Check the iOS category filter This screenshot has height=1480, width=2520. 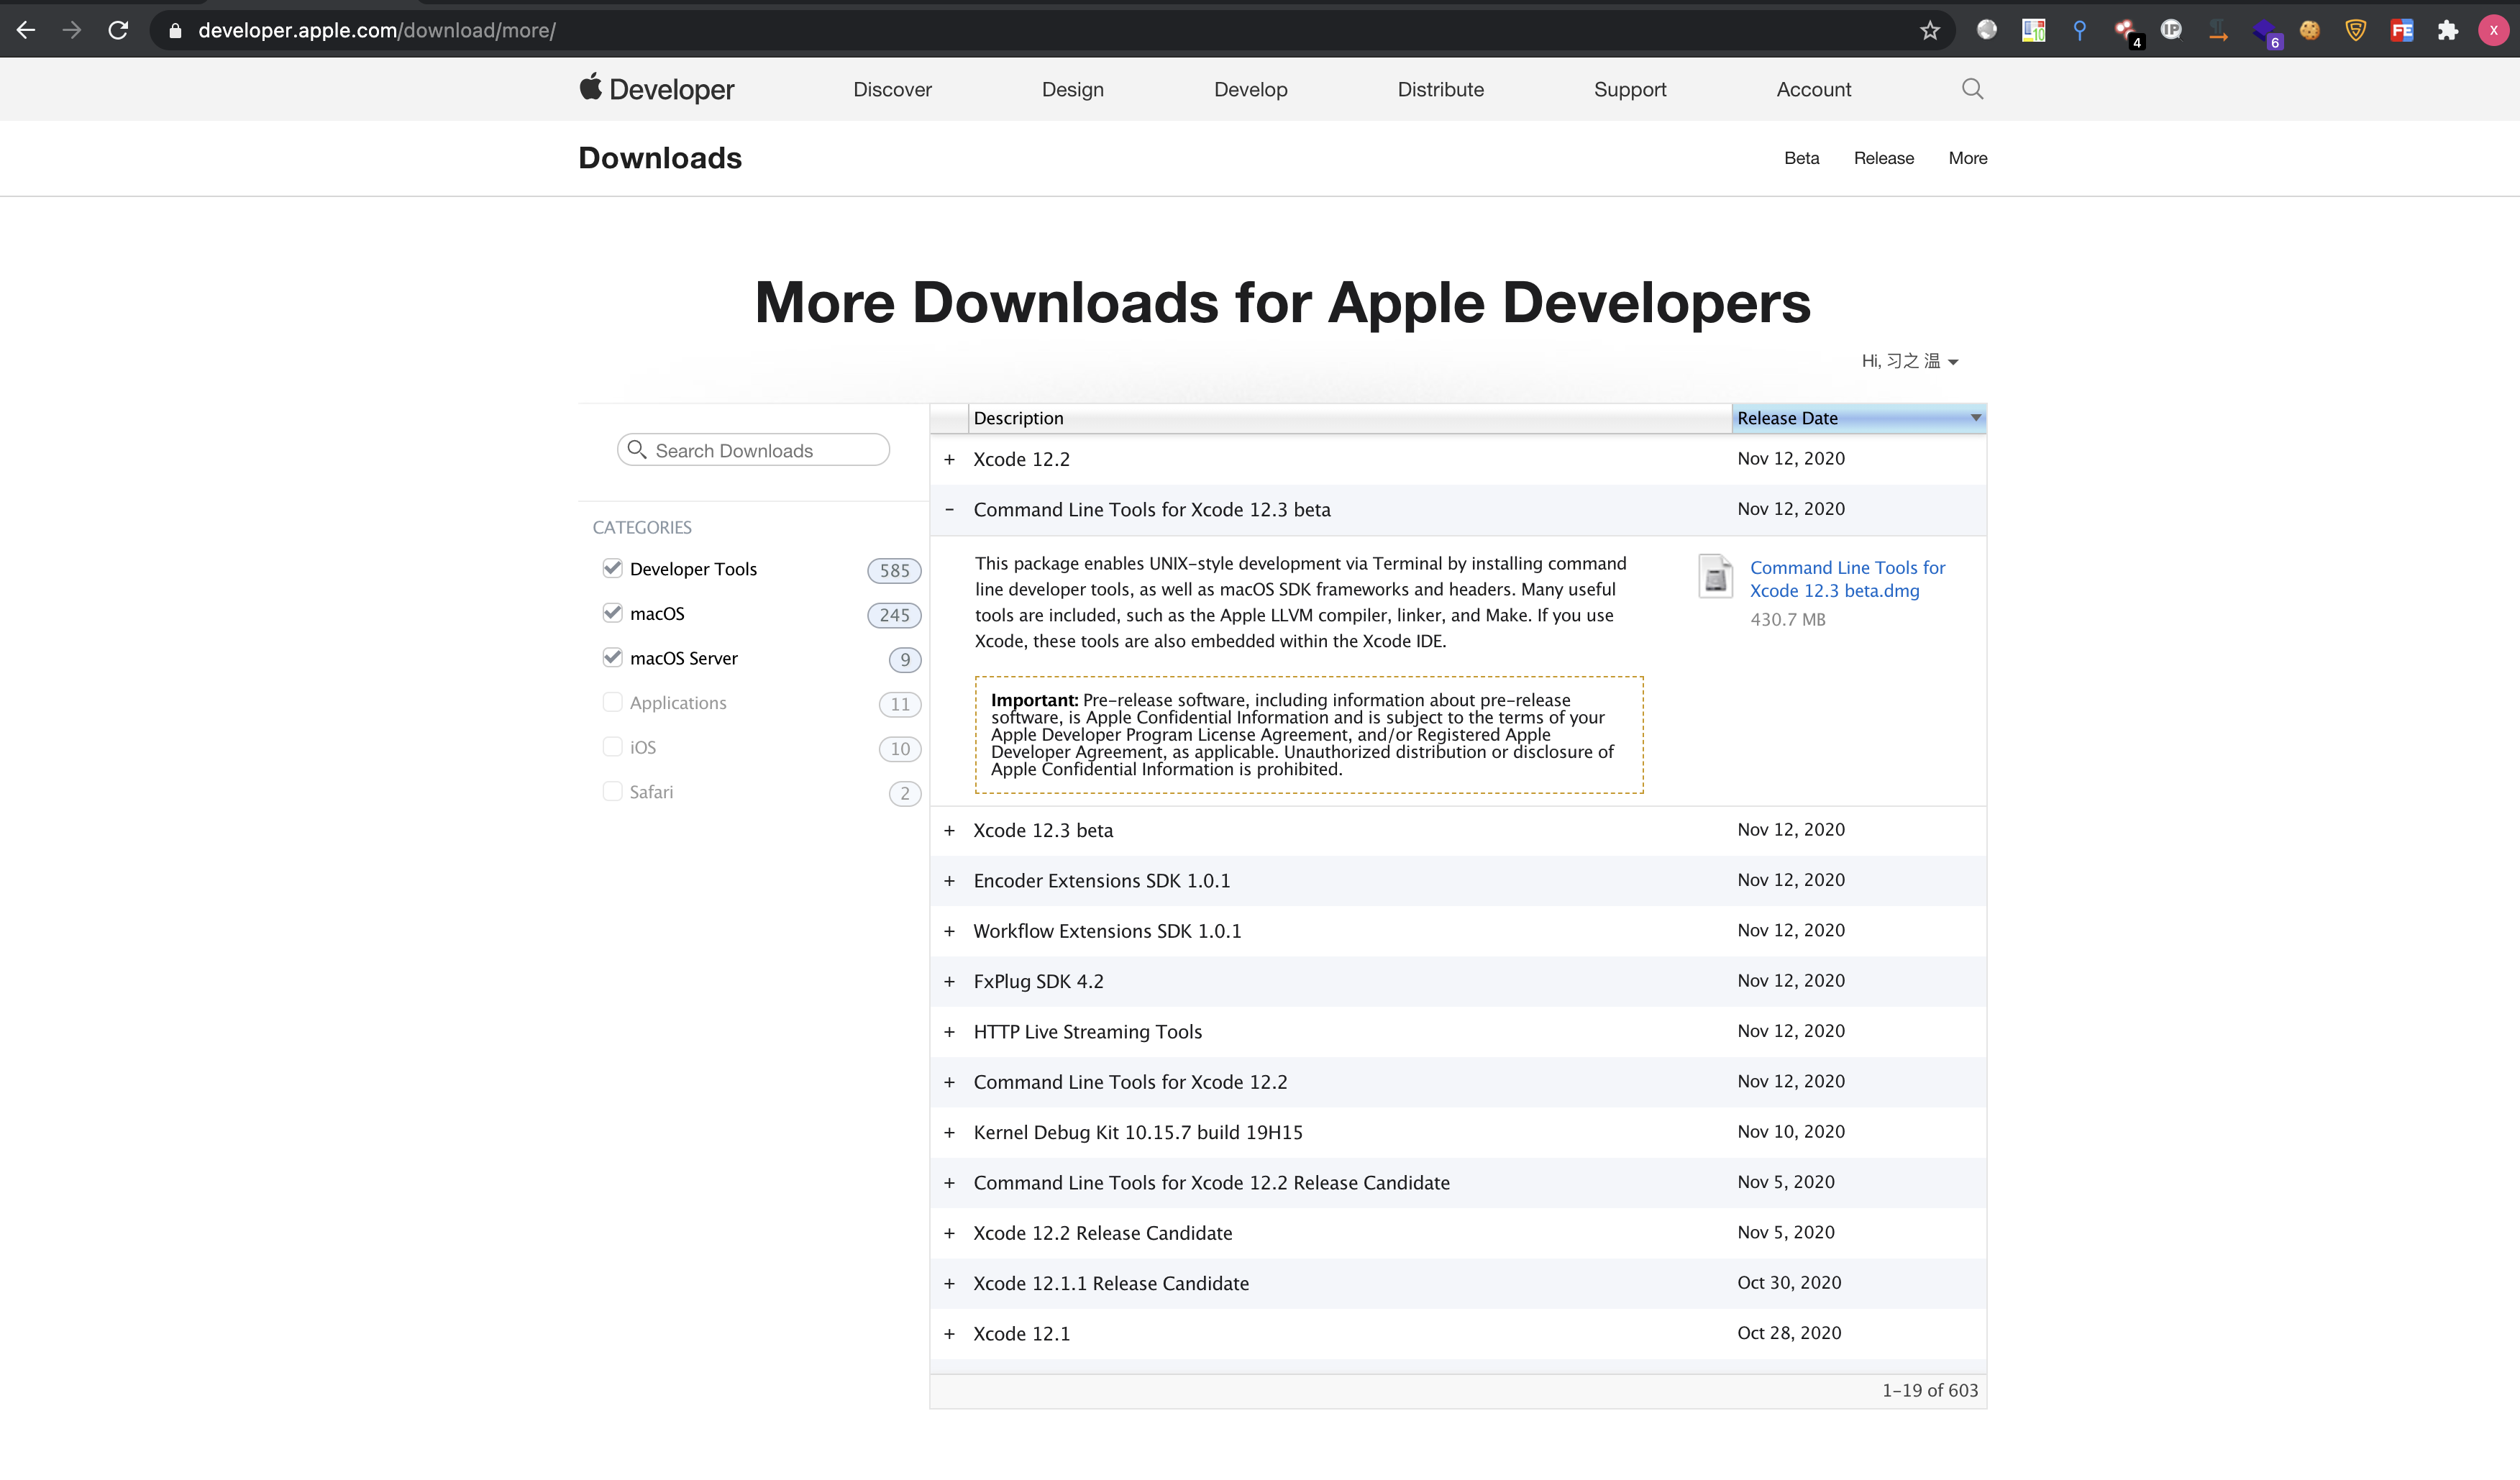[x=612, y=747]
